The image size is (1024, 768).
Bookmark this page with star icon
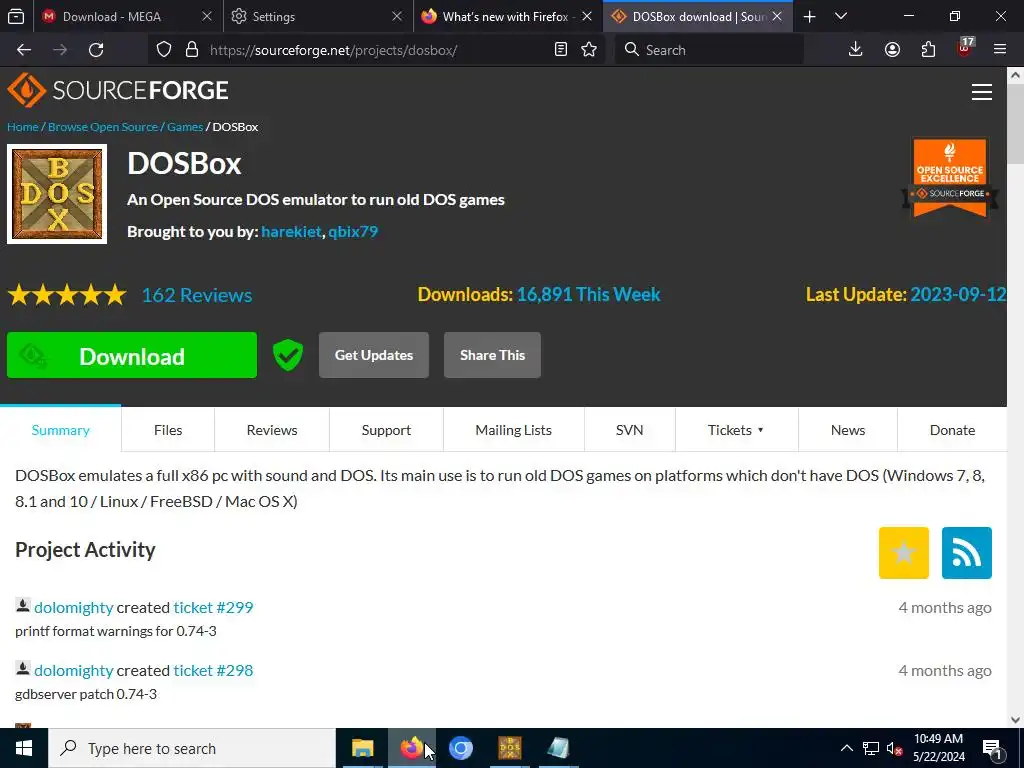[589, 50]
